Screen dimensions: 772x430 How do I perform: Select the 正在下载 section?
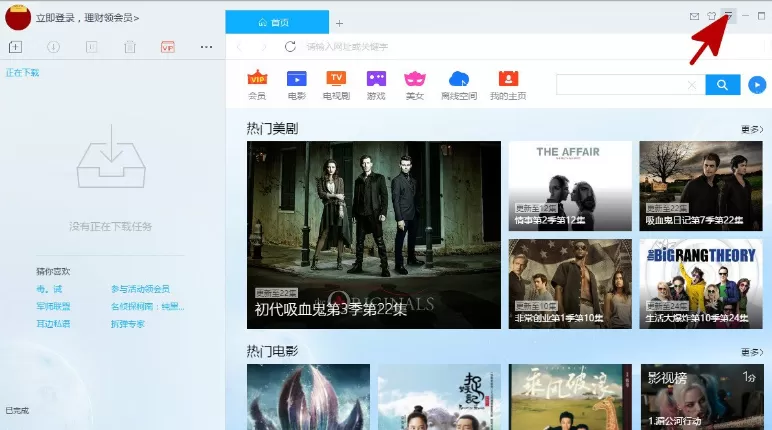coord(22,73)
